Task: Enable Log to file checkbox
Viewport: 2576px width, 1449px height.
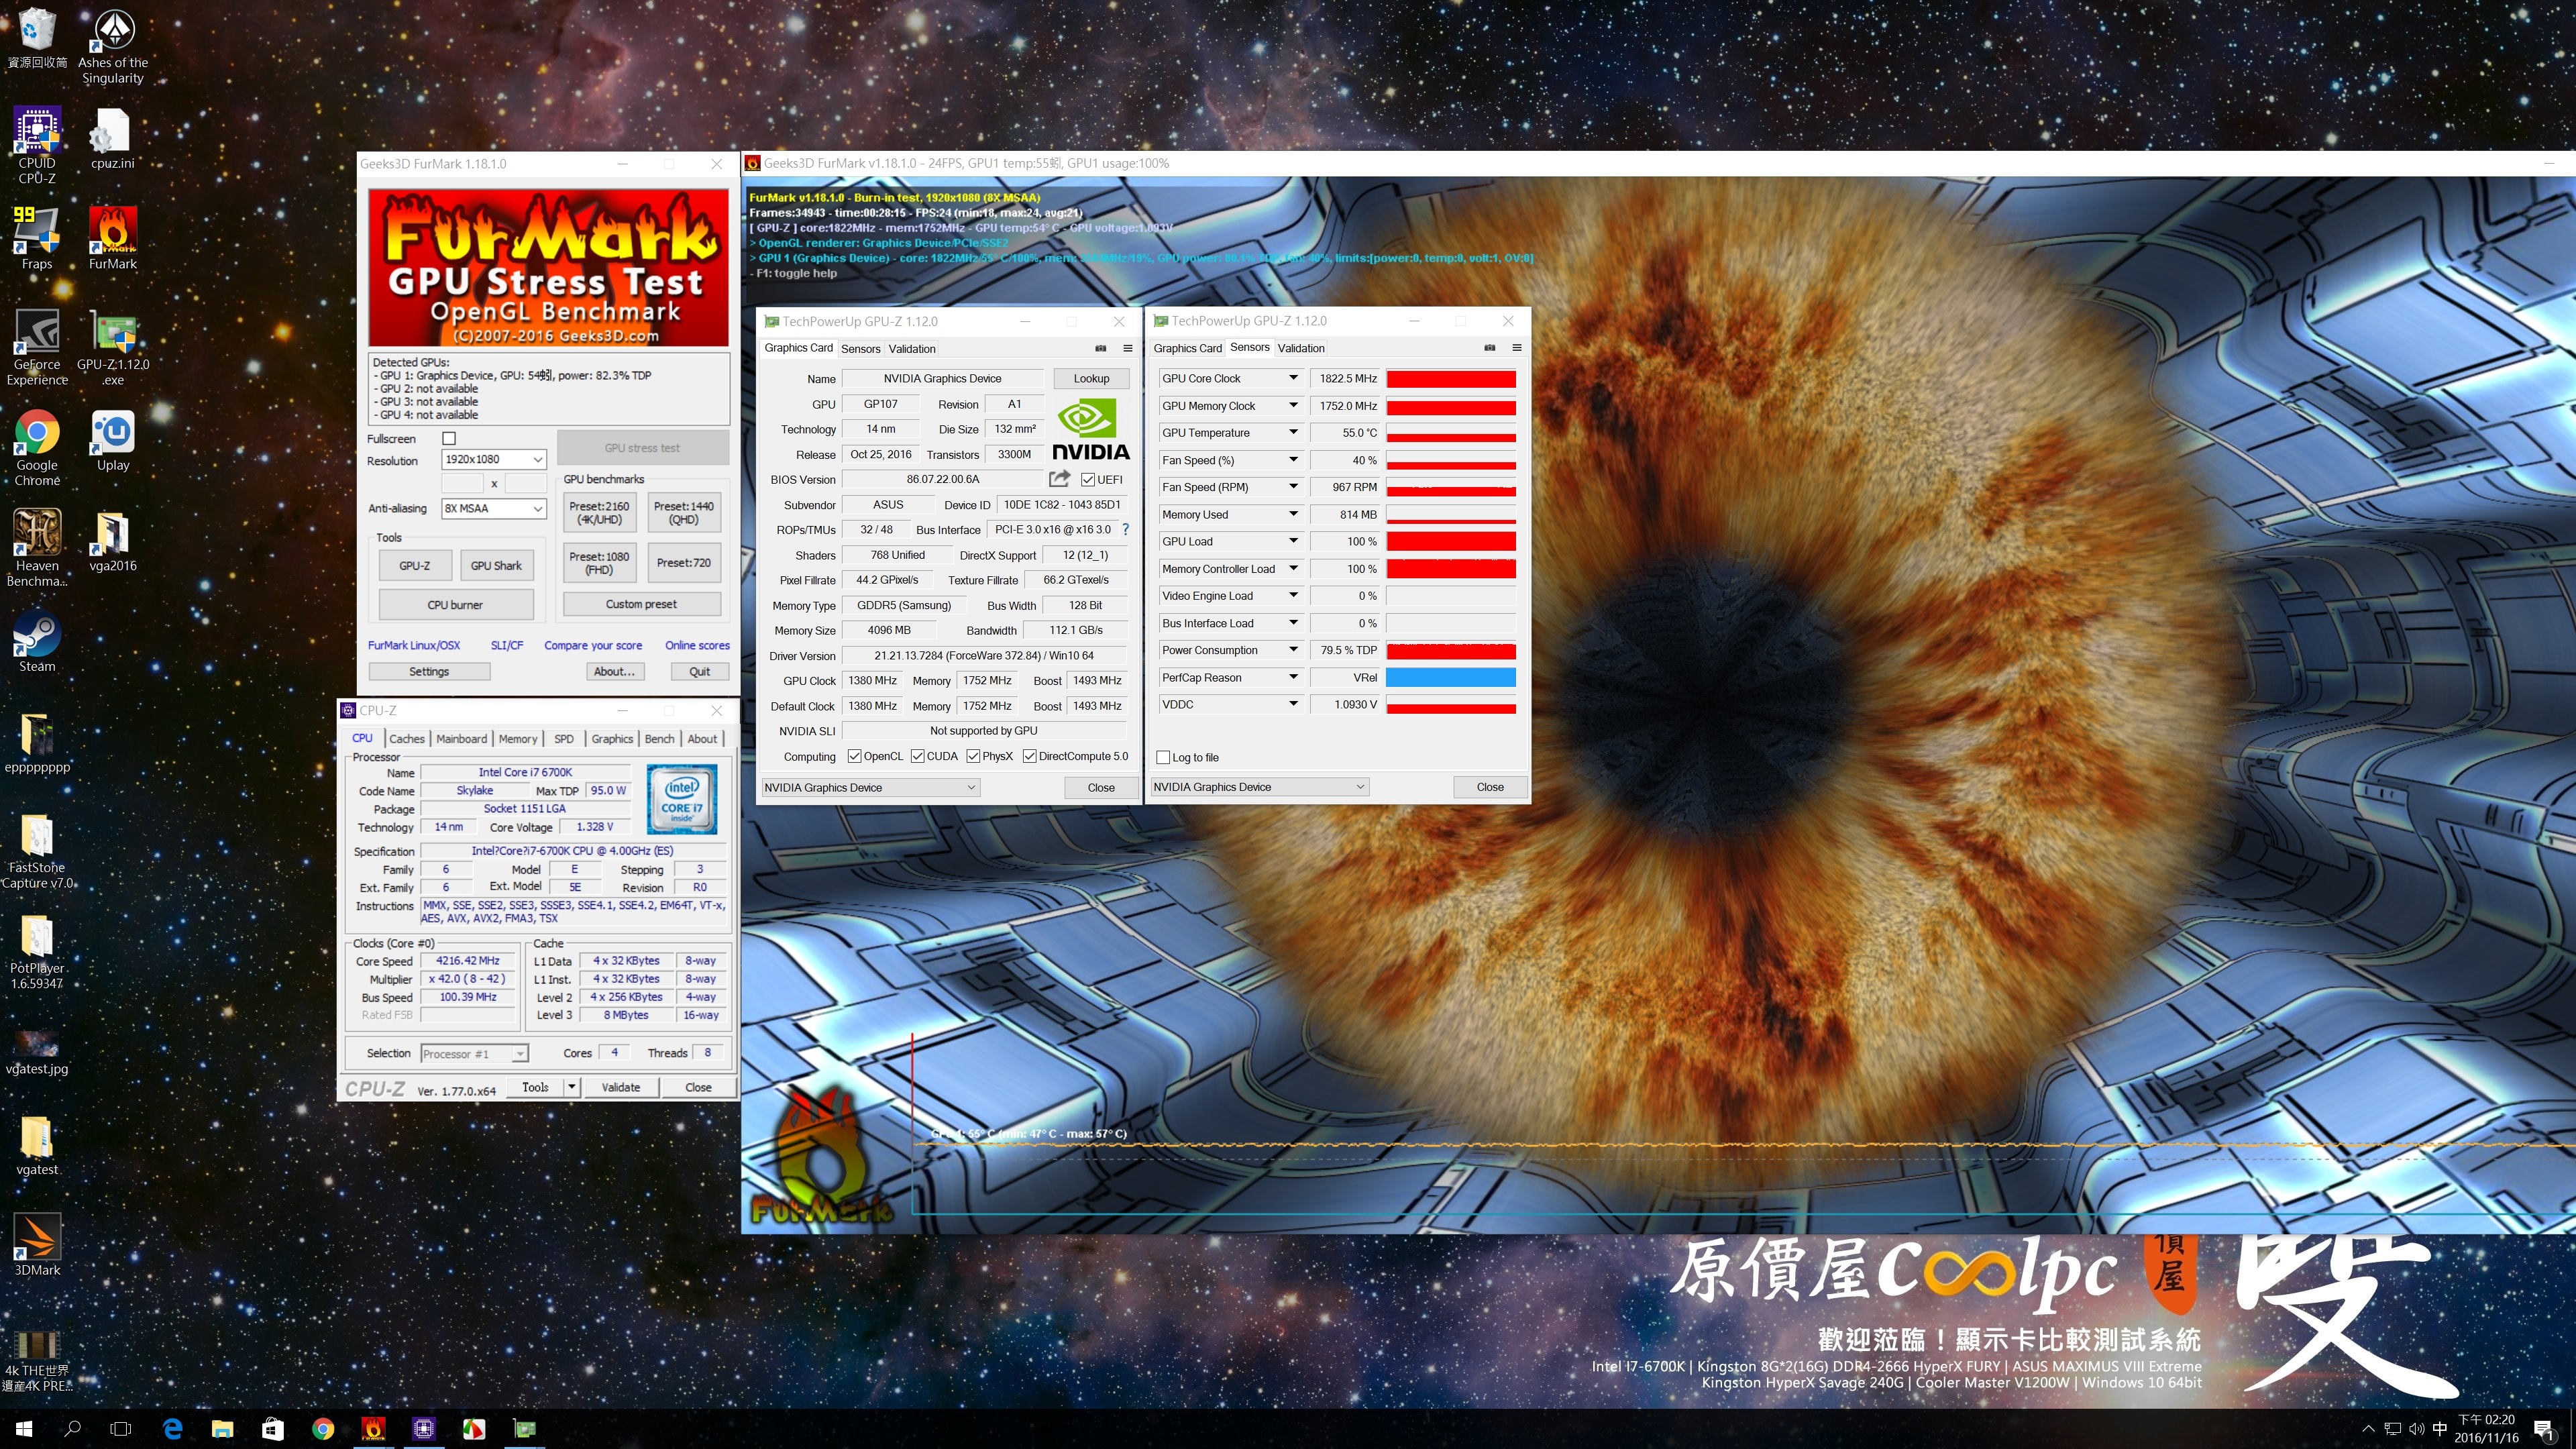Action: coord(1163,757)
